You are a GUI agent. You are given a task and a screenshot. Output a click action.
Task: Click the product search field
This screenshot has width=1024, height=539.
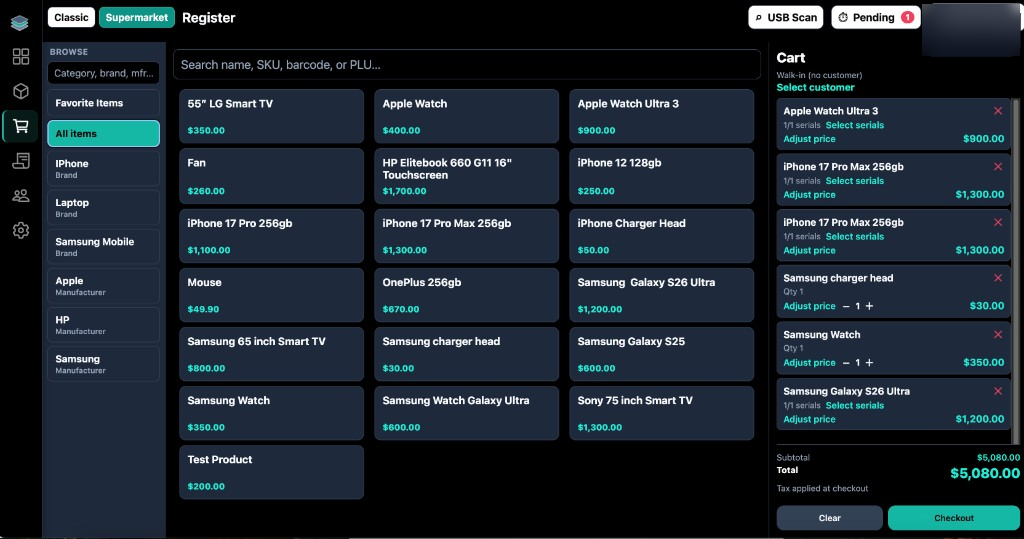click(466, 65)
